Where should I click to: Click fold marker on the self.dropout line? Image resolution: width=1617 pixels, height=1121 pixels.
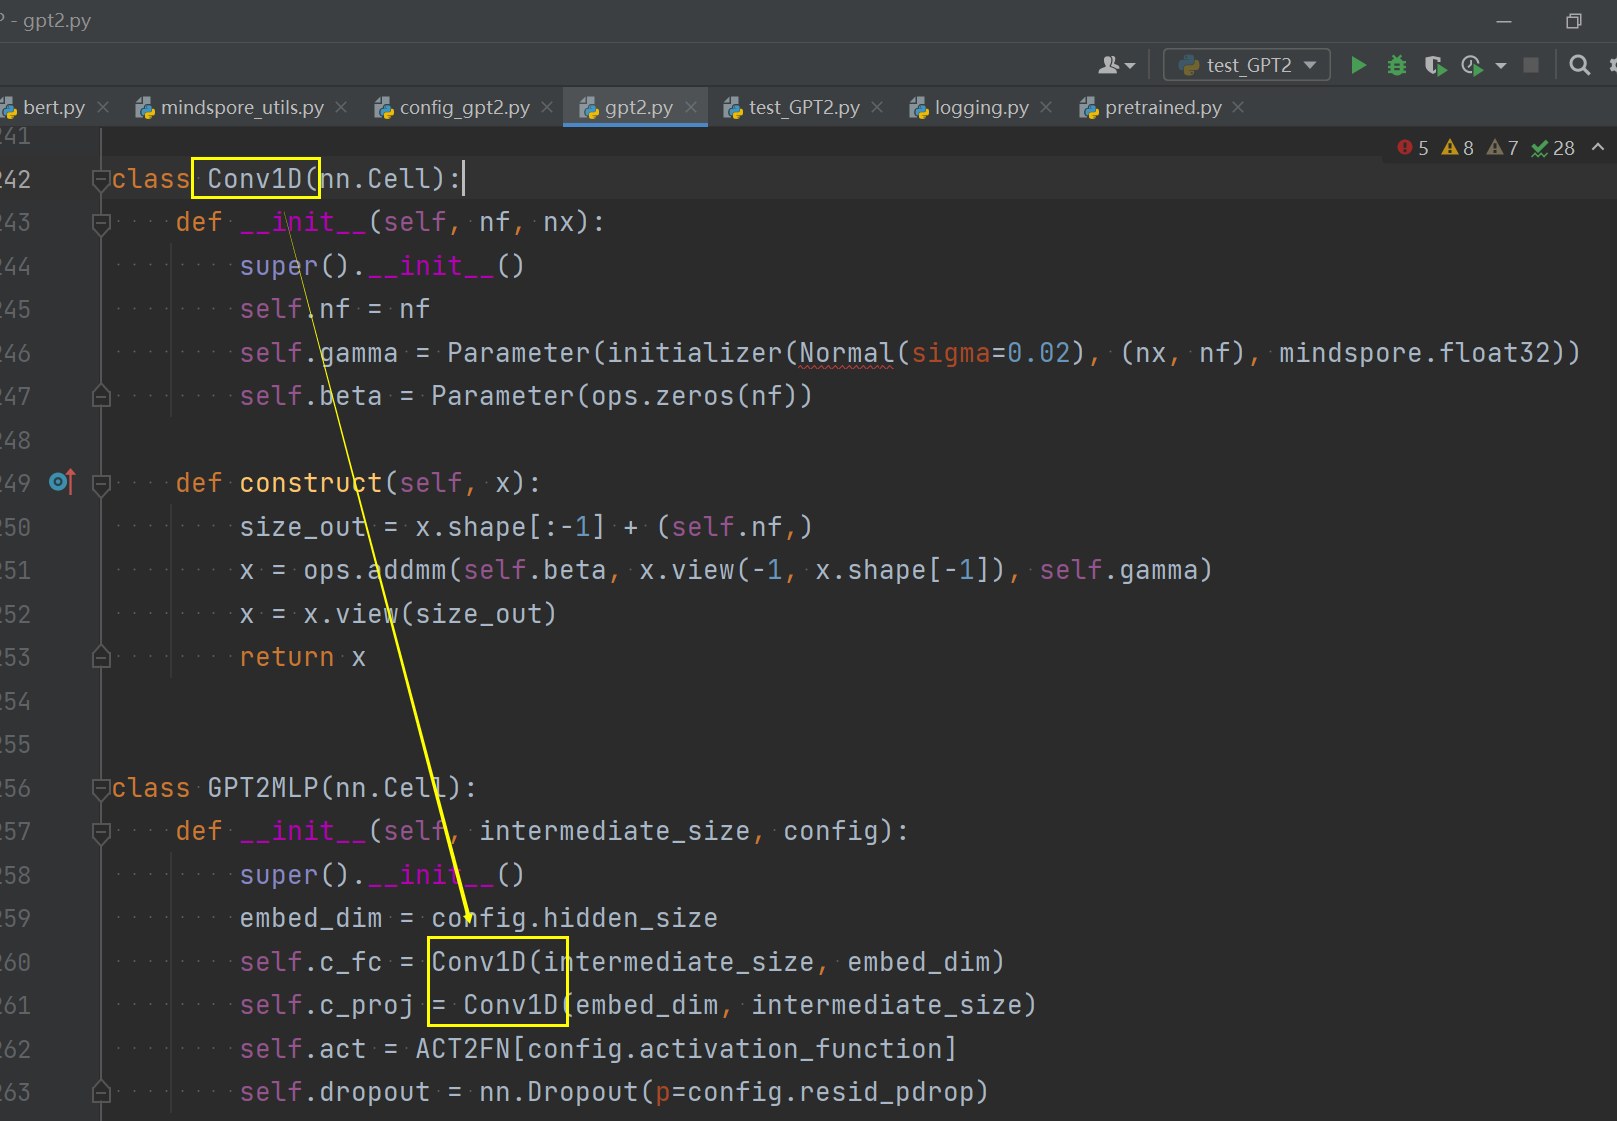click(x=100, y=1092)
